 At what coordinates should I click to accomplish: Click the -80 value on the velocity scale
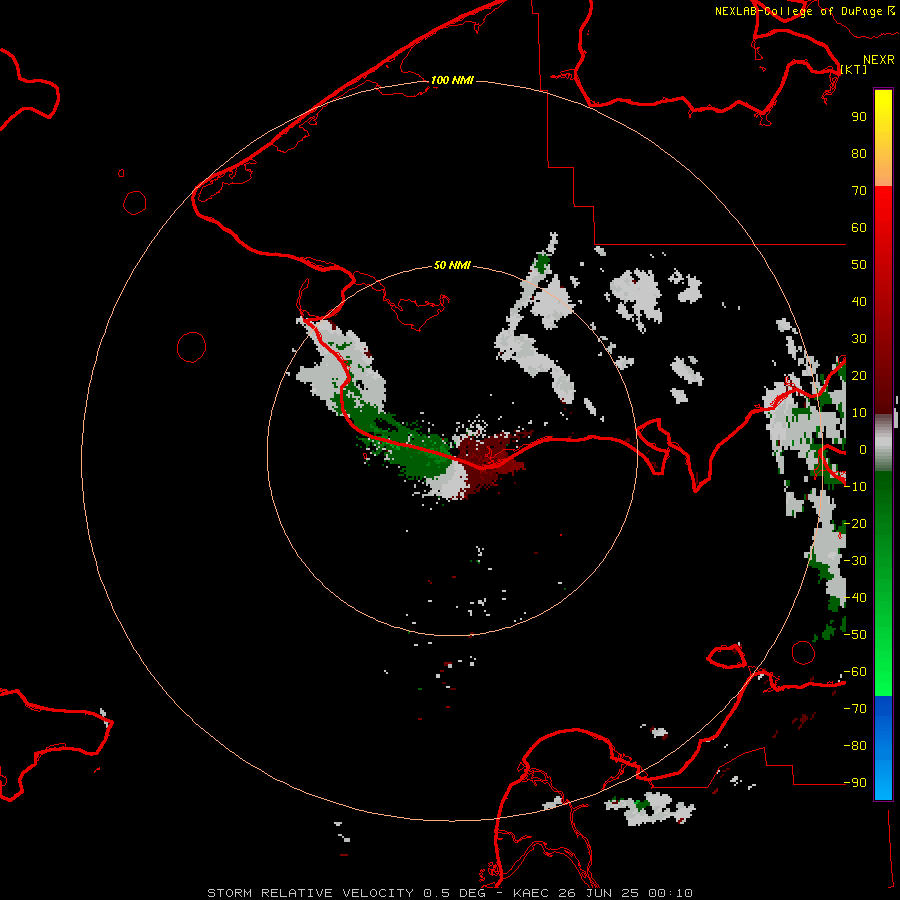coord(855,746)
